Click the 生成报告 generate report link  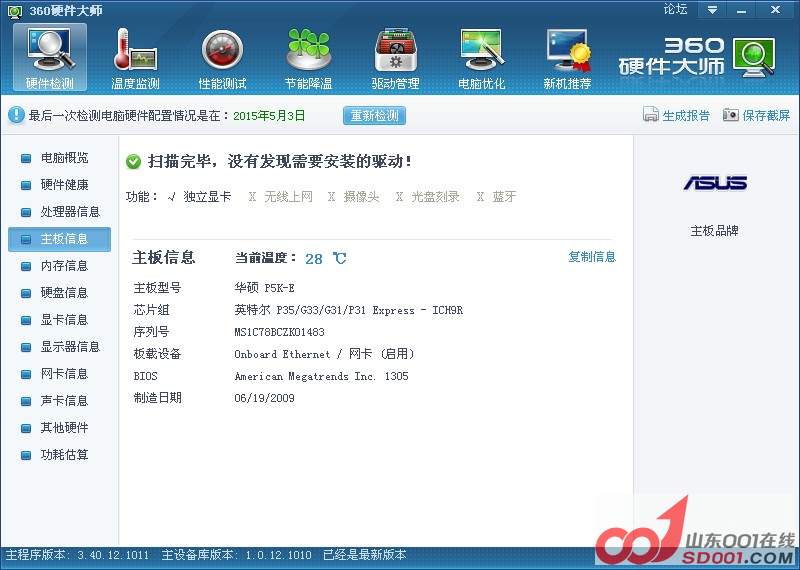[686, 116]
